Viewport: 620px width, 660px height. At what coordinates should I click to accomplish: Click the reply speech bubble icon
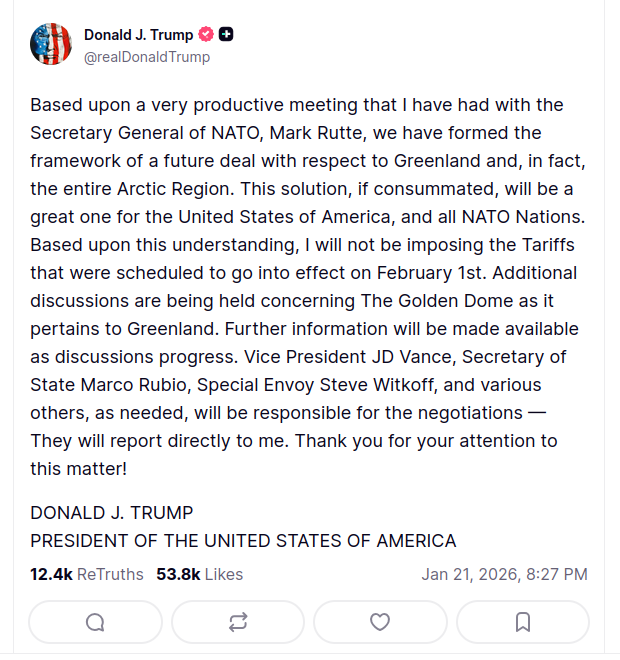[95, 622]
